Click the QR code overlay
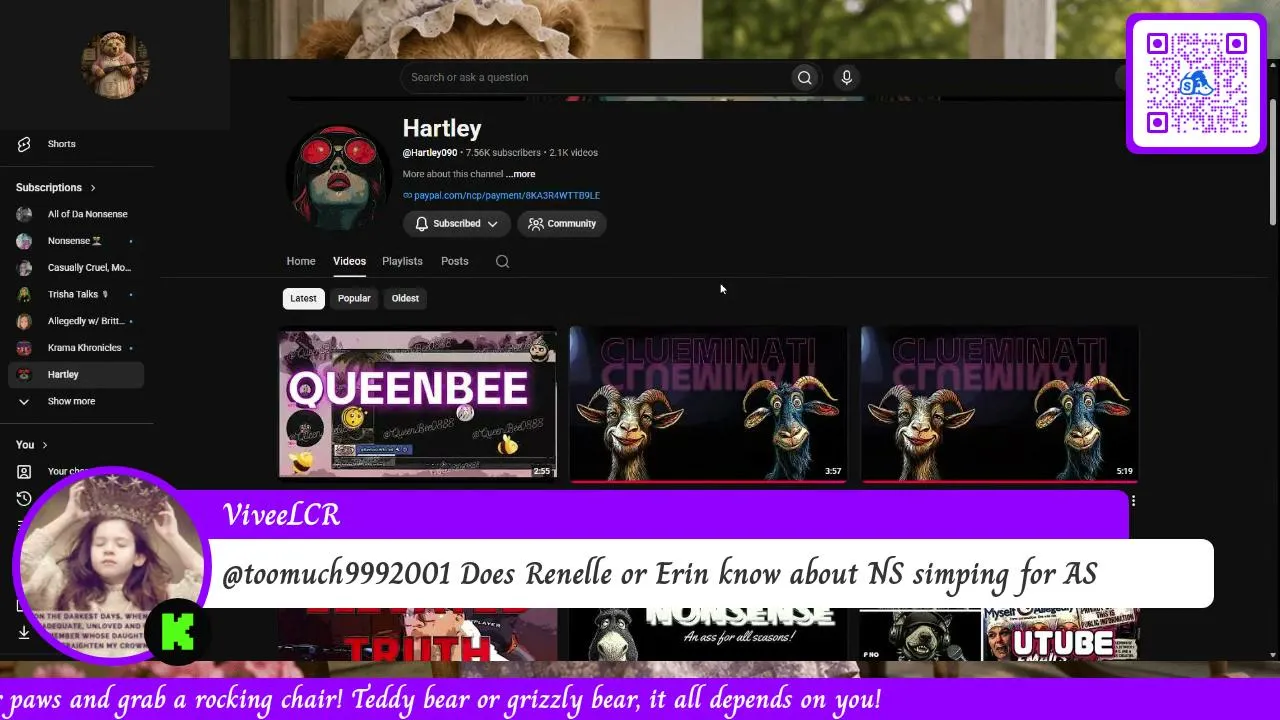This screenshot has height=720, width=1280. 1197,84
